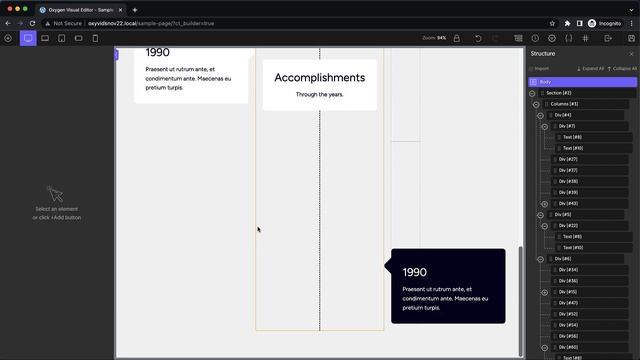
Task: Collapse the Div [#60] node
Action: (x=544, y=348)
